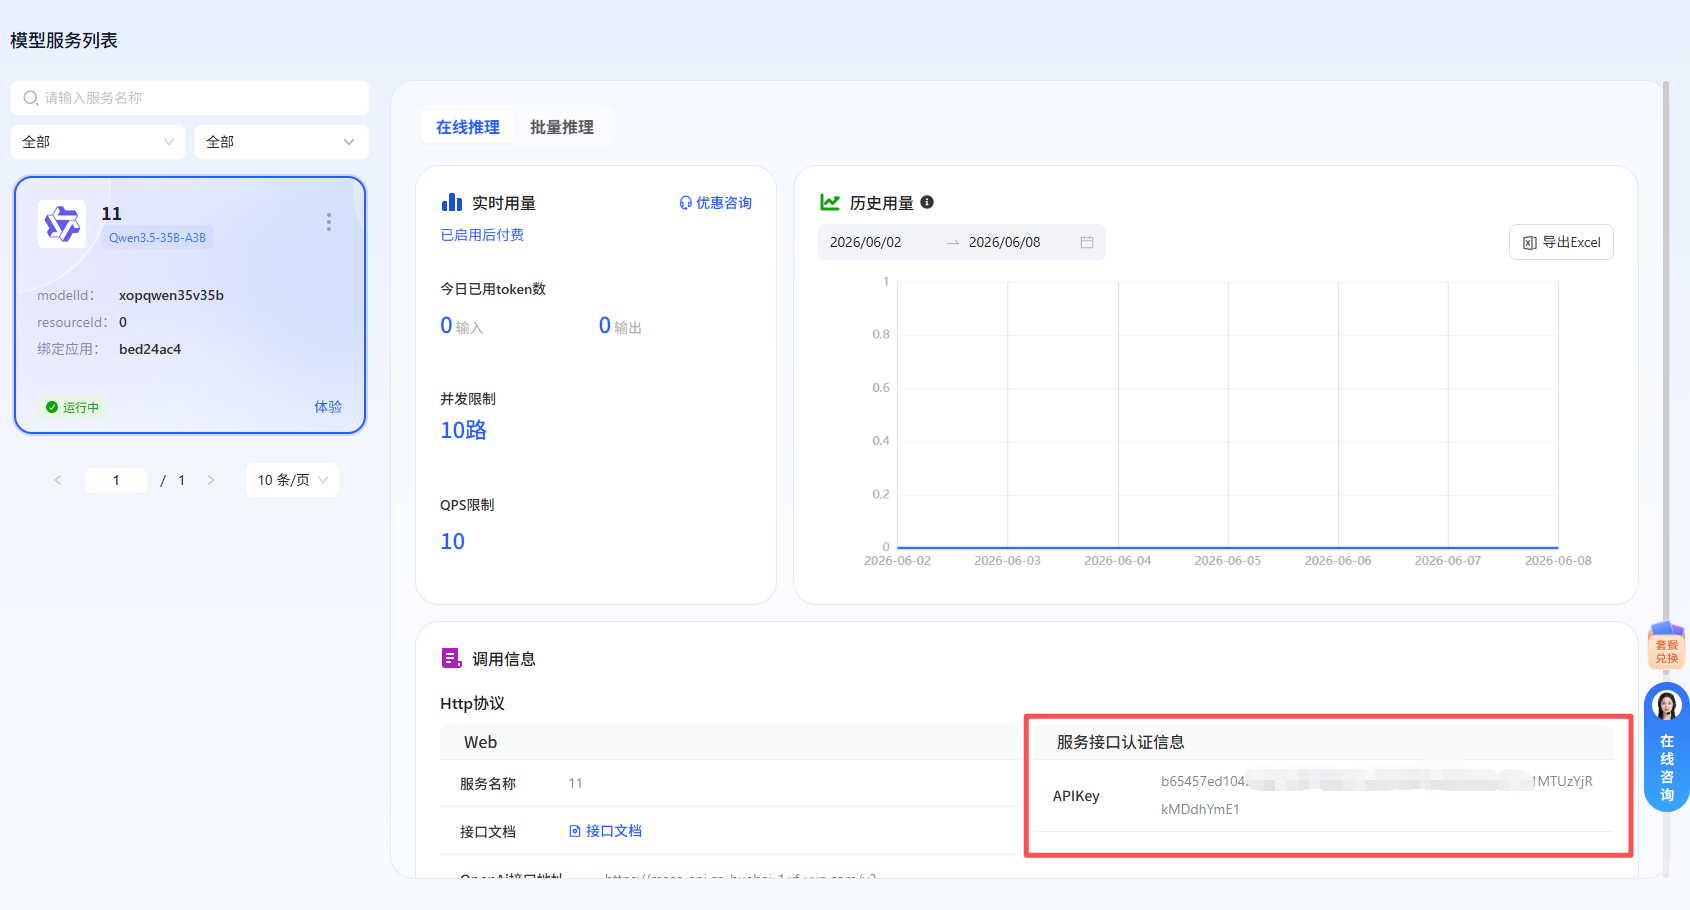Click the real-time usage bar chart icon

coord(452,203)
